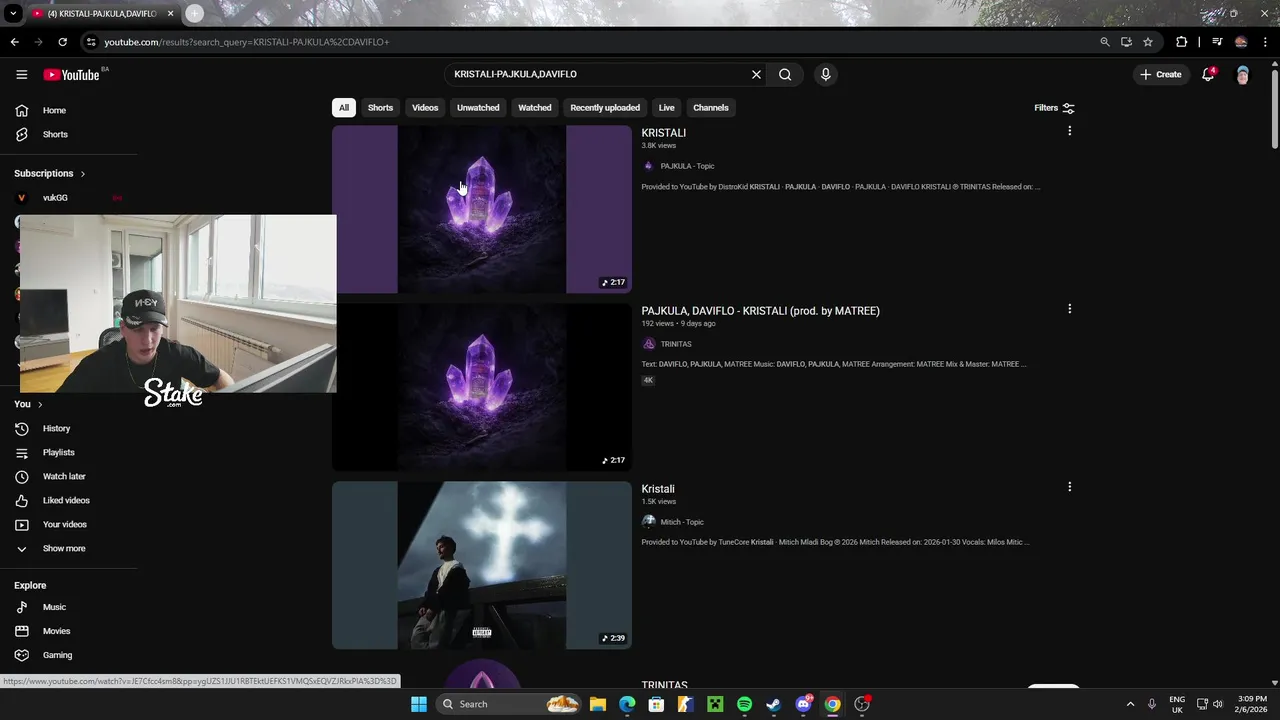Open Steam from the taskbar

coord(773,704)
